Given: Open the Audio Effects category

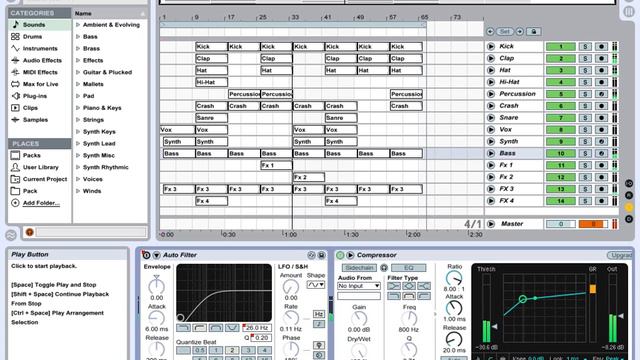Looking at the screenshot, I should point(42,60).
